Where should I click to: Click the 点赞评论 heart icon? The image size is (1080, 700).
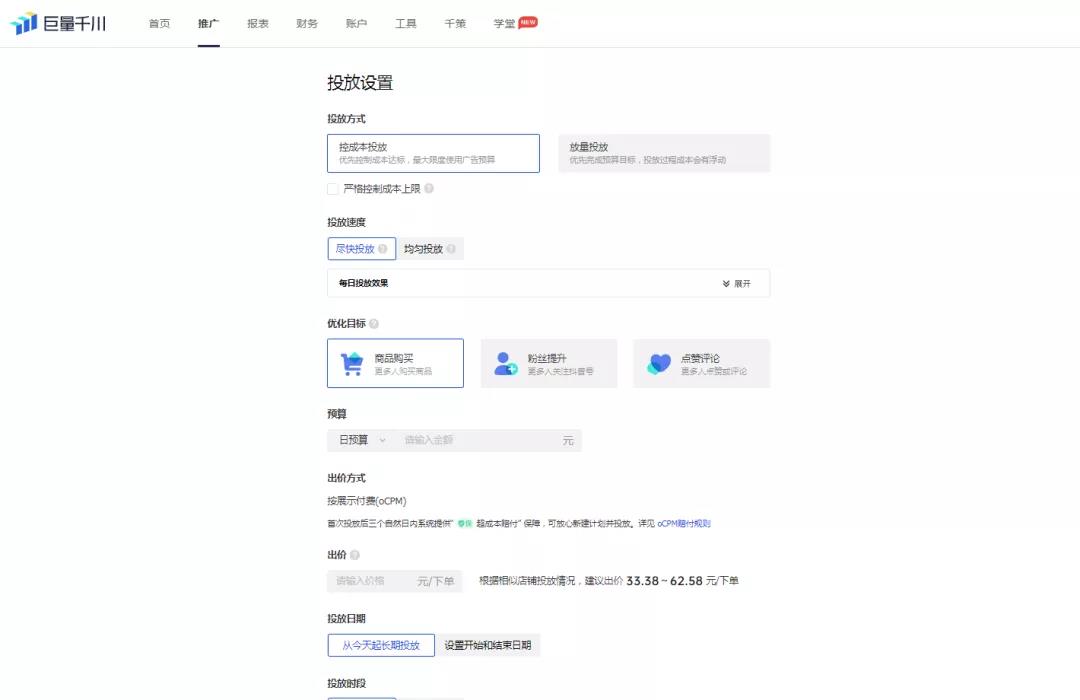pyautogui.click(x=659, y=364)
